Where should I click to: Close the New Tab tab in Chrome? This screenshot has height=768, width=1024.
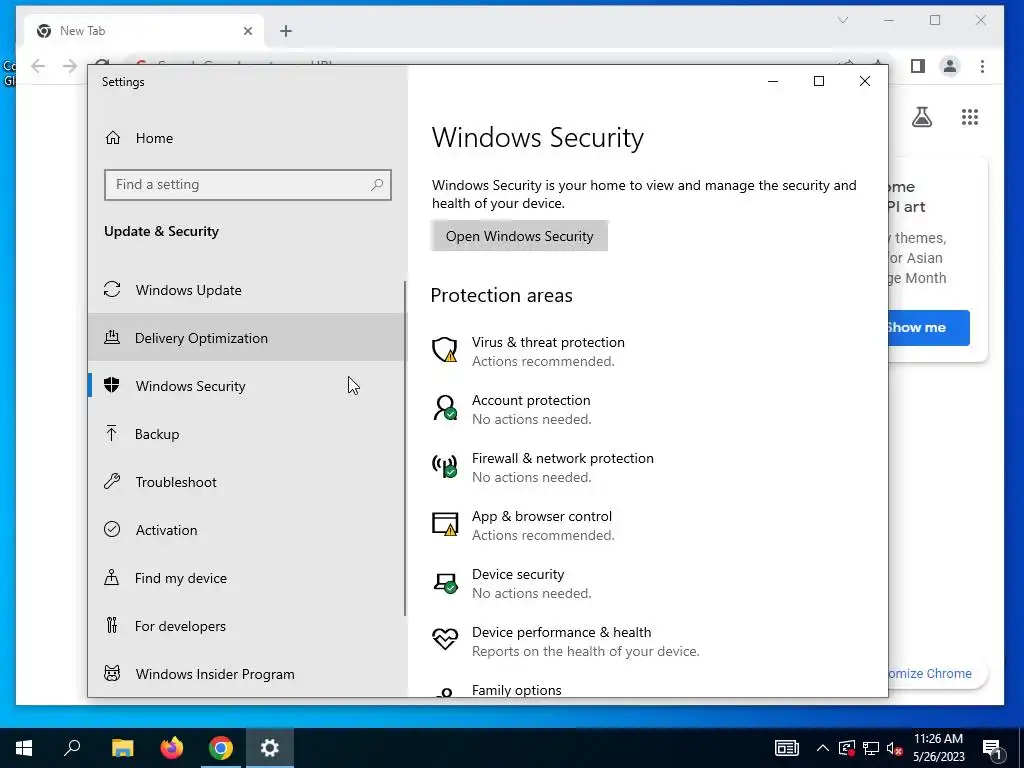(248, 31)
